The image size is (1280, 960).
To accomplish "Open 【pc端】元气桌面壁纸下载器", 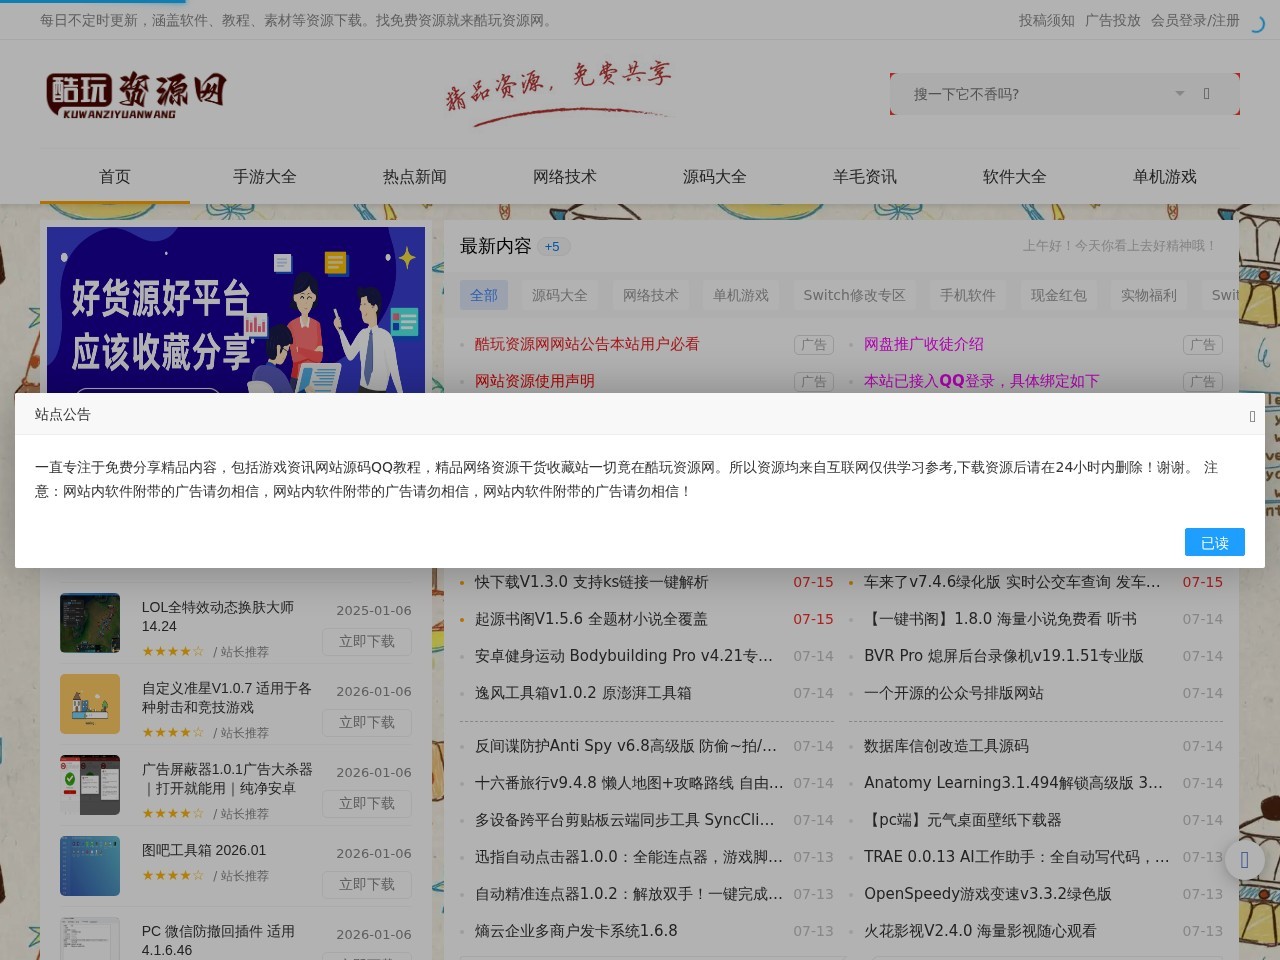I will 962,820.
